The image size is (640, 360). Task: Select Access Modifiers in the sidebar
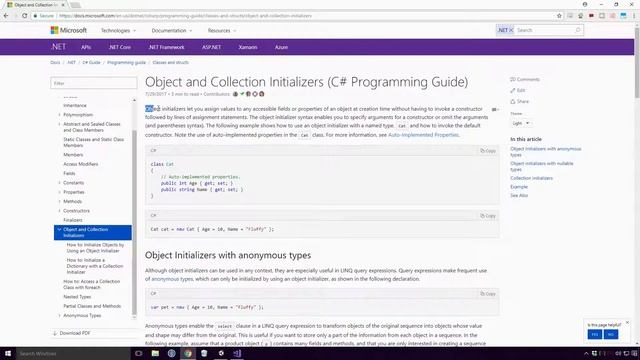pyautogui.click(x=80, y=164)
